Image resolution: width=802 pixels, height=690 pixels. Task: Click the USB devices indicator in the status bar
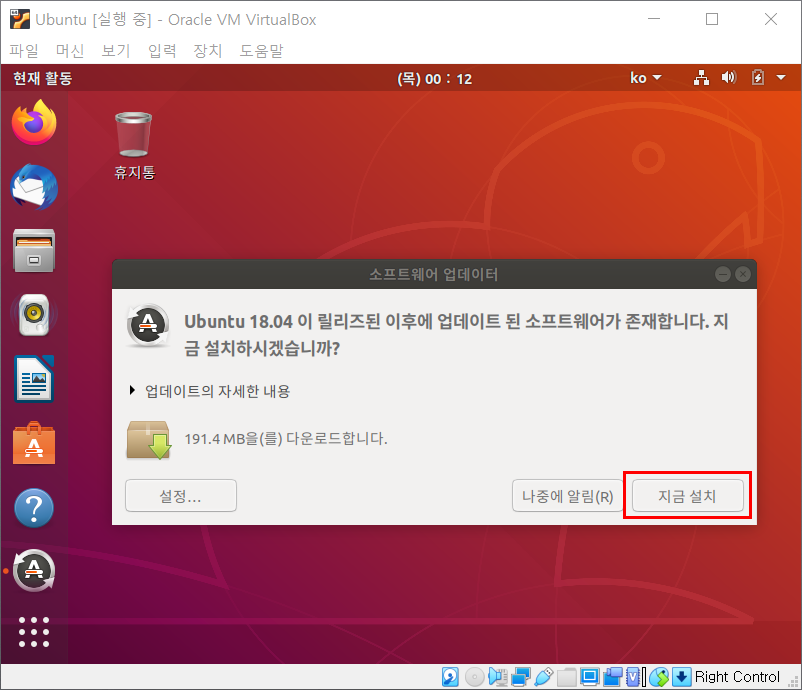pos(544,677)
